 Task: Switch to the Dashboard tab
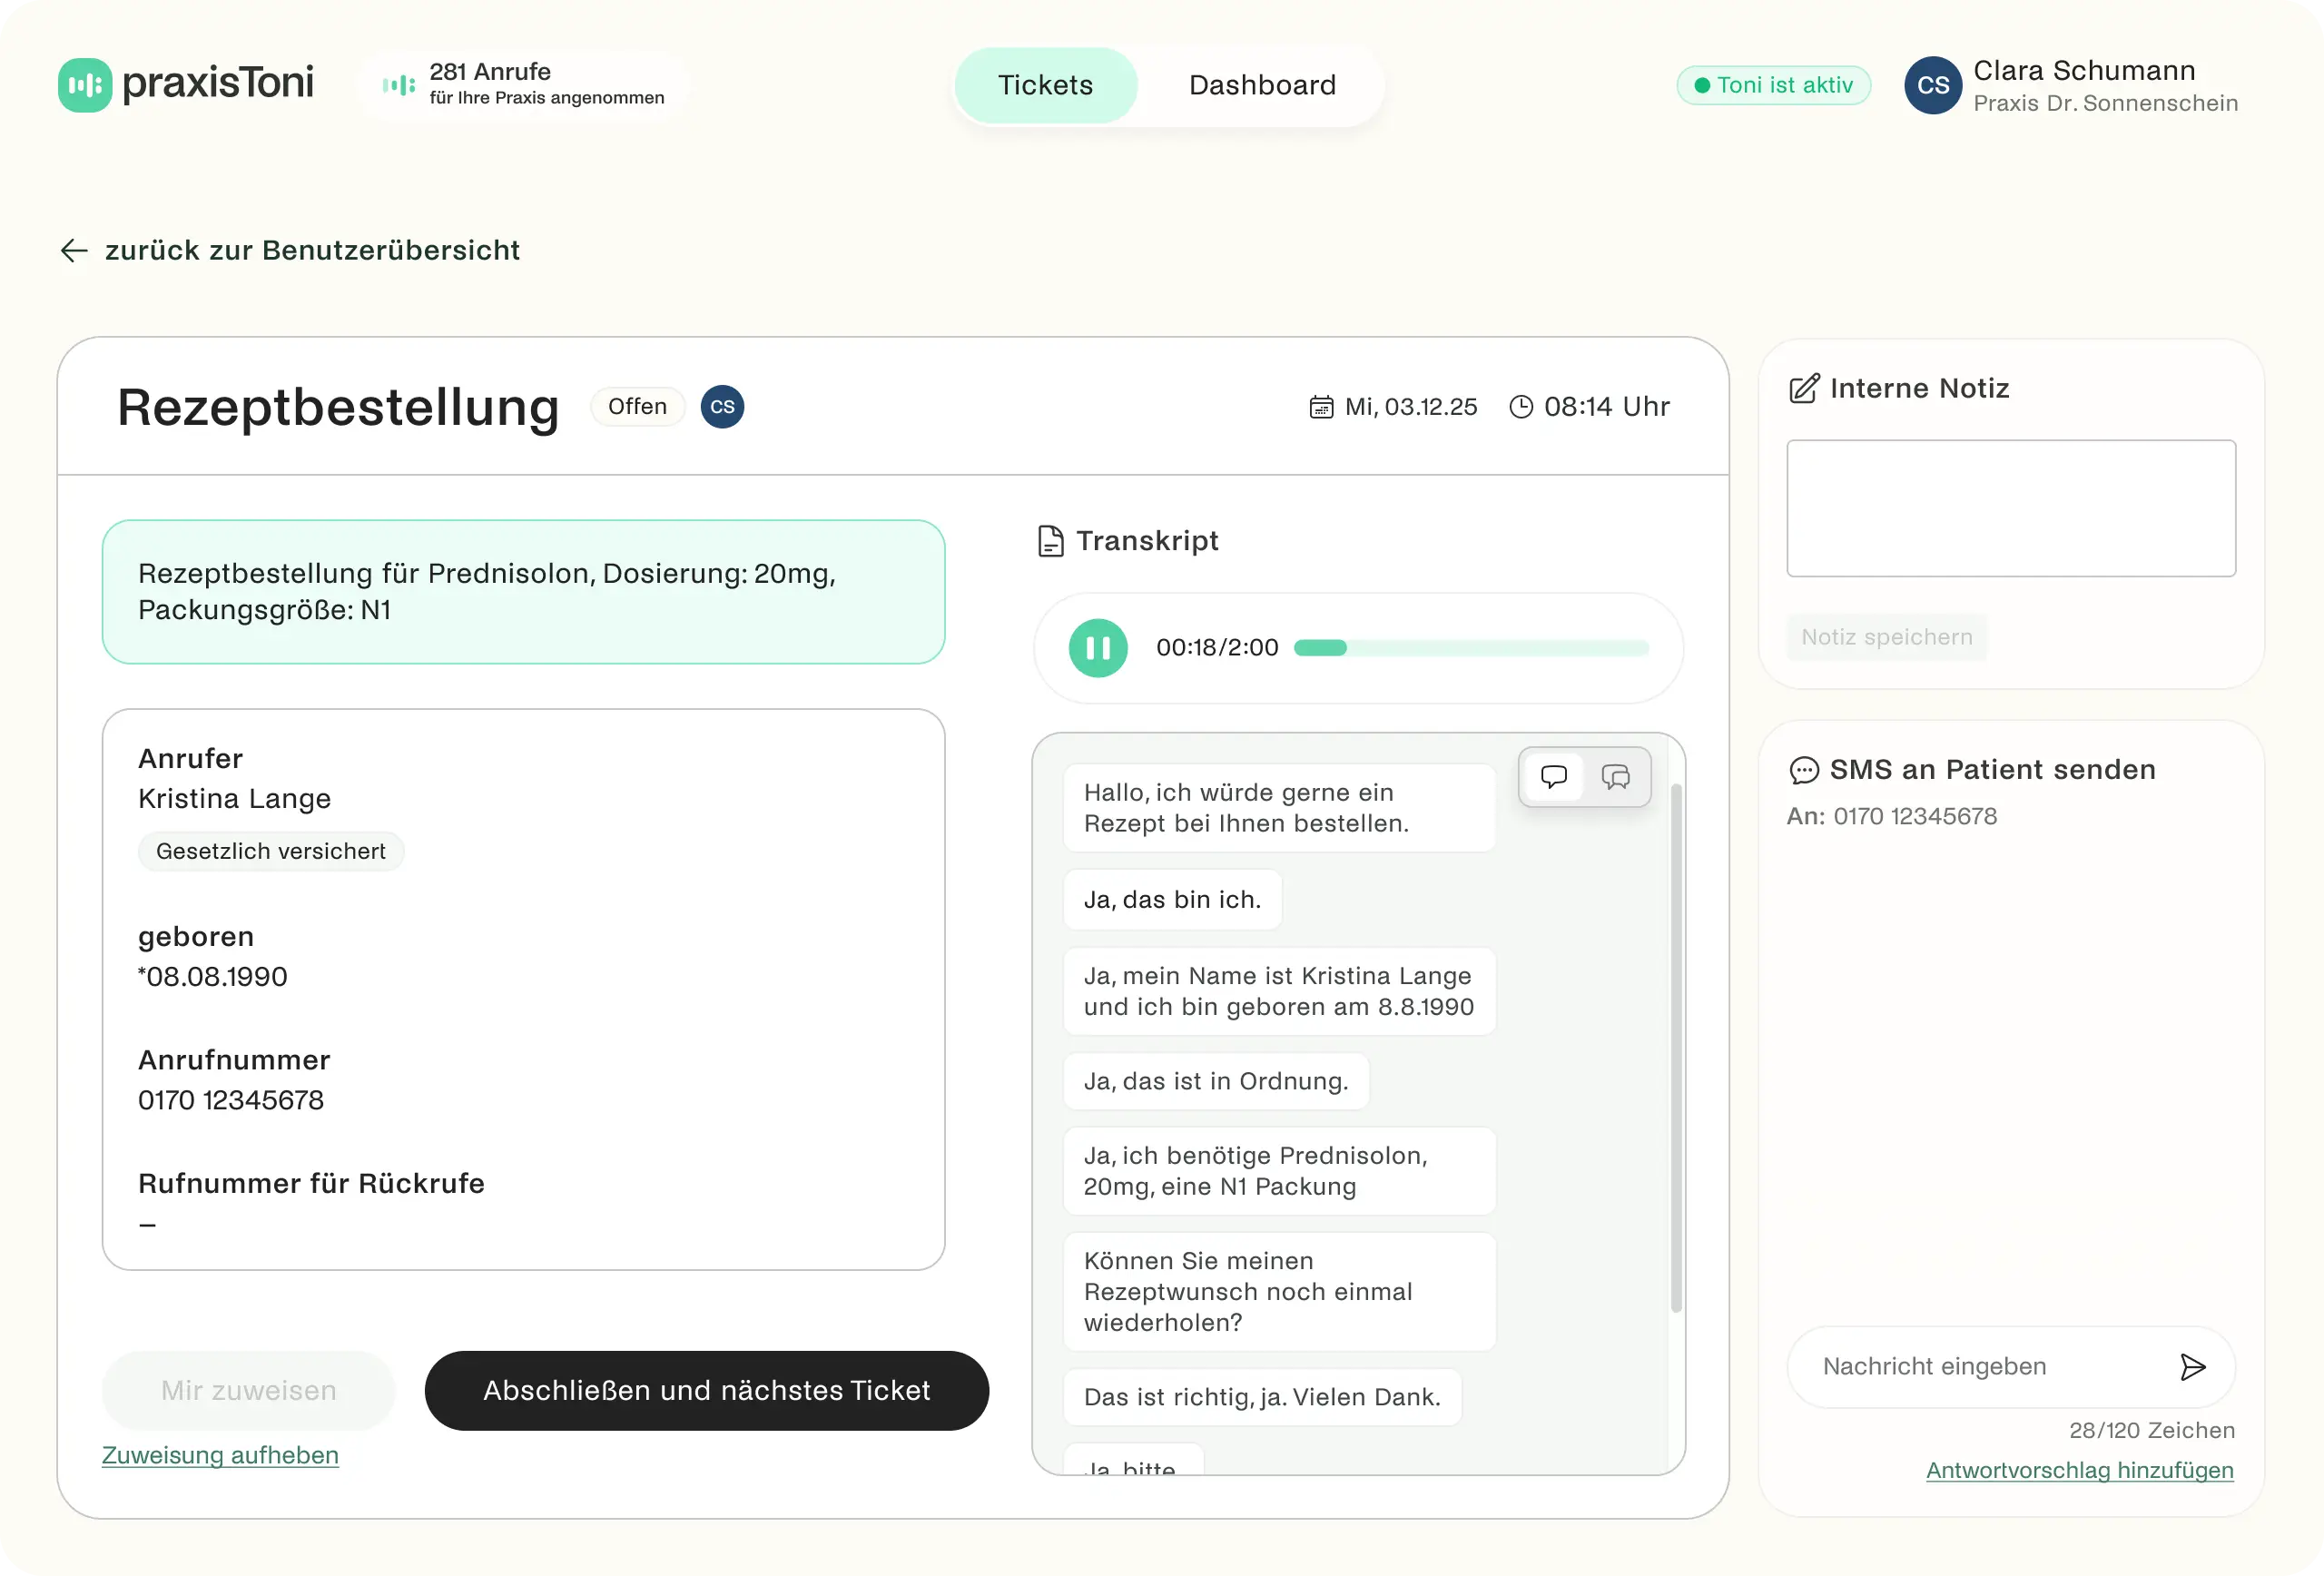tap(1261, 85)
